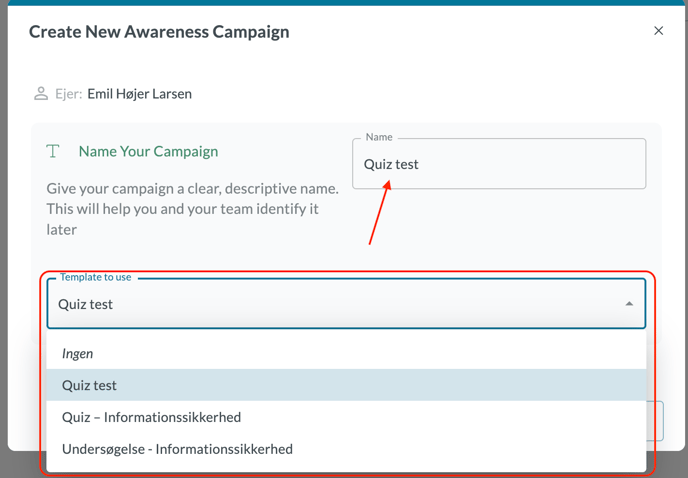Click the dimmed backdrop below the dialog

(x=670, y=464)
